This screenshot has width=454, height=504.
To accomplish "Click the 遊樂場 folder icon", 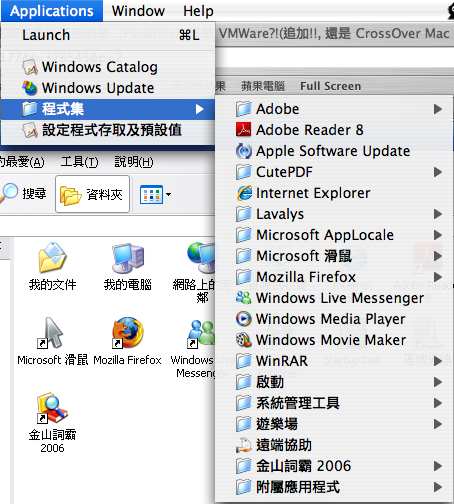I will (243, 424).
